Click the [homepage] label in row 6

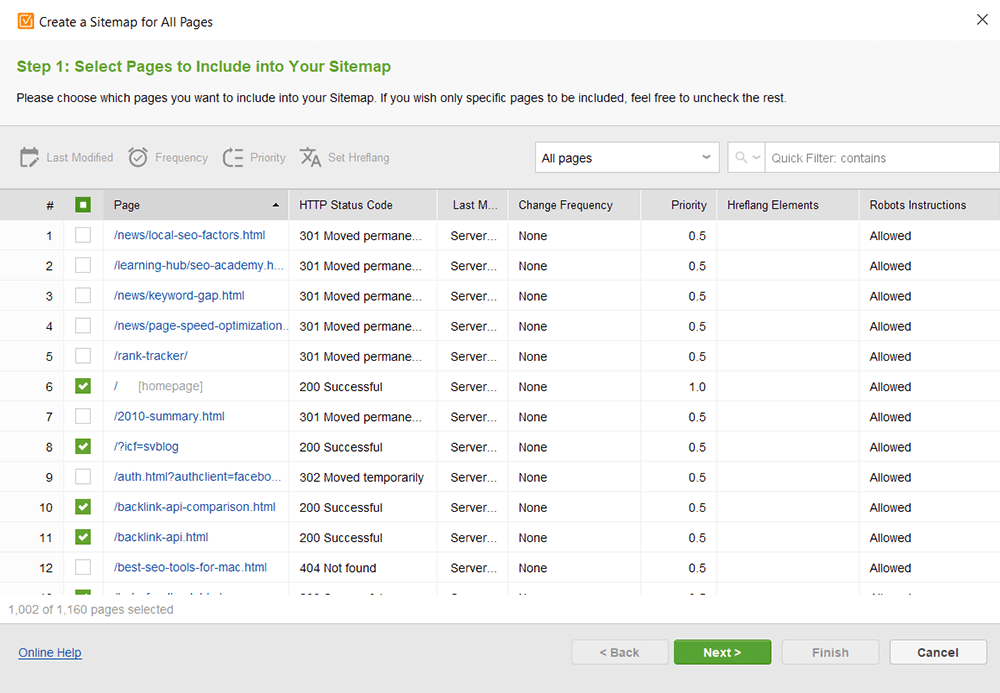170,386
